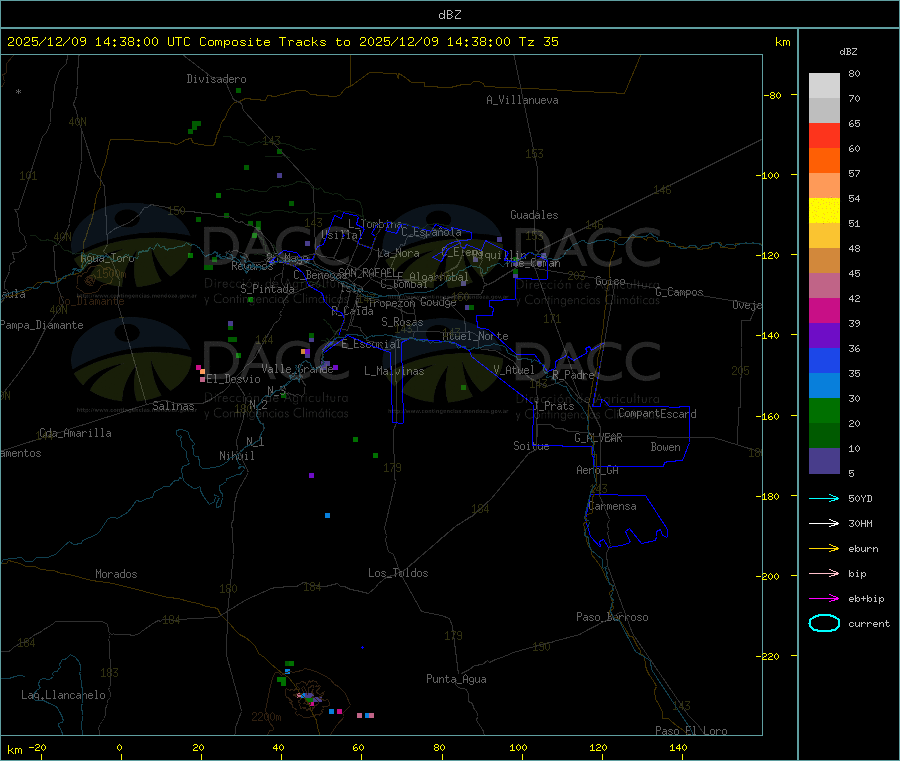
Task: Click the Composite Tracks timestamp header text
Action: [283, 42]
